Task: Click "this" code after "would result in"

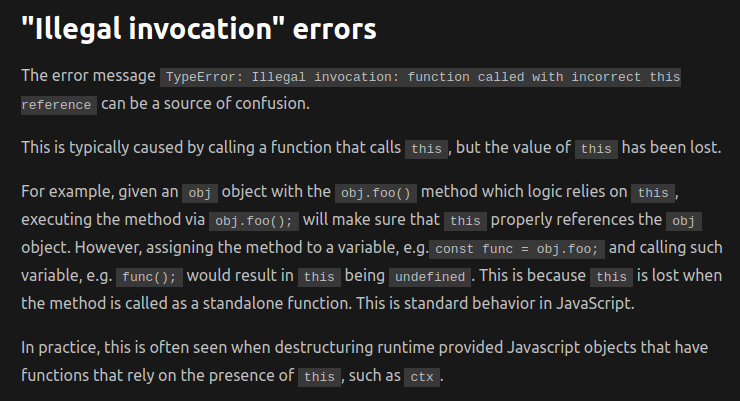Action: 319,277
